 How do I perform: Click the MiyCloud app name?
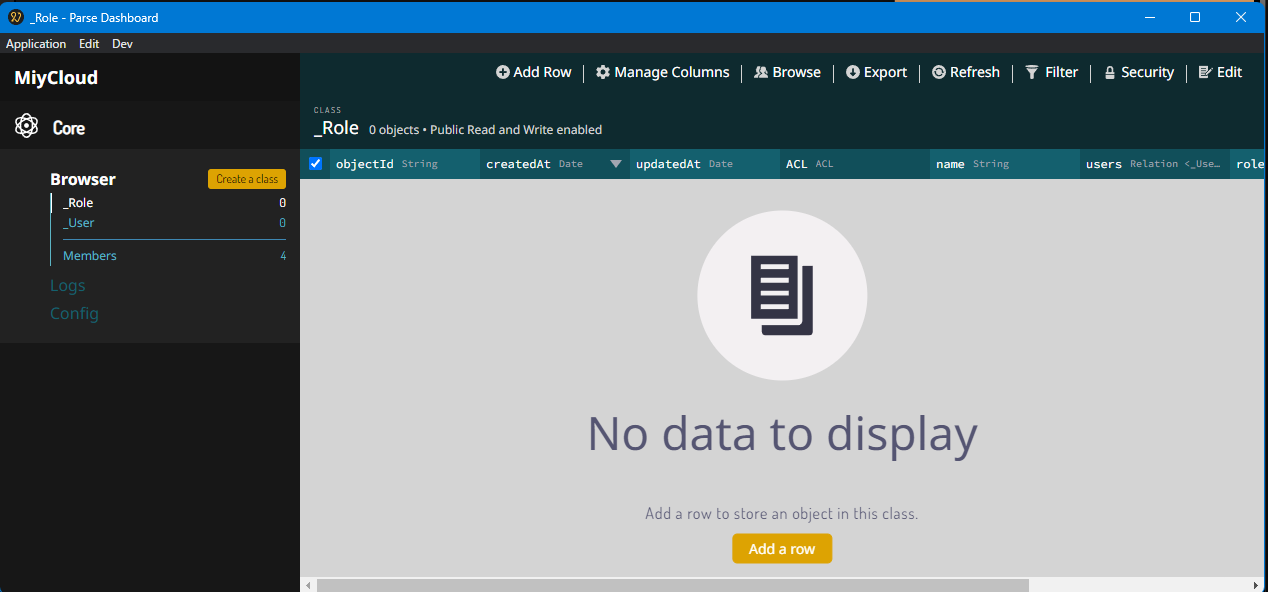tap(56, 78)
